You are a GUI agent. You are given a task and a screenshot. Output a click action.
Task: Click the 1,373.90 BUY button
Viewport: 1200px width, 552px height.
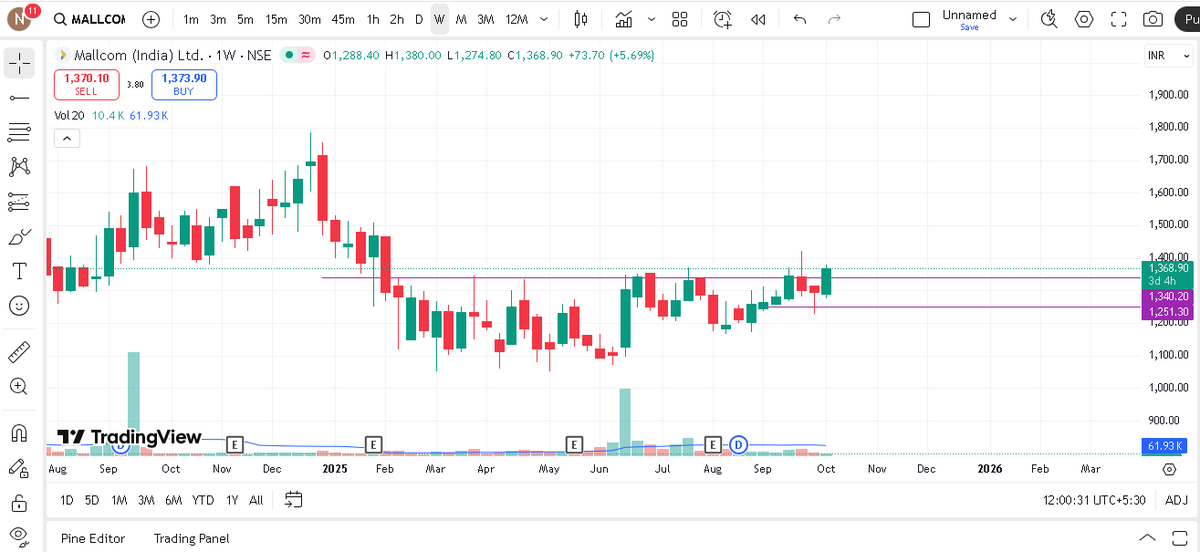pos(184,84)
